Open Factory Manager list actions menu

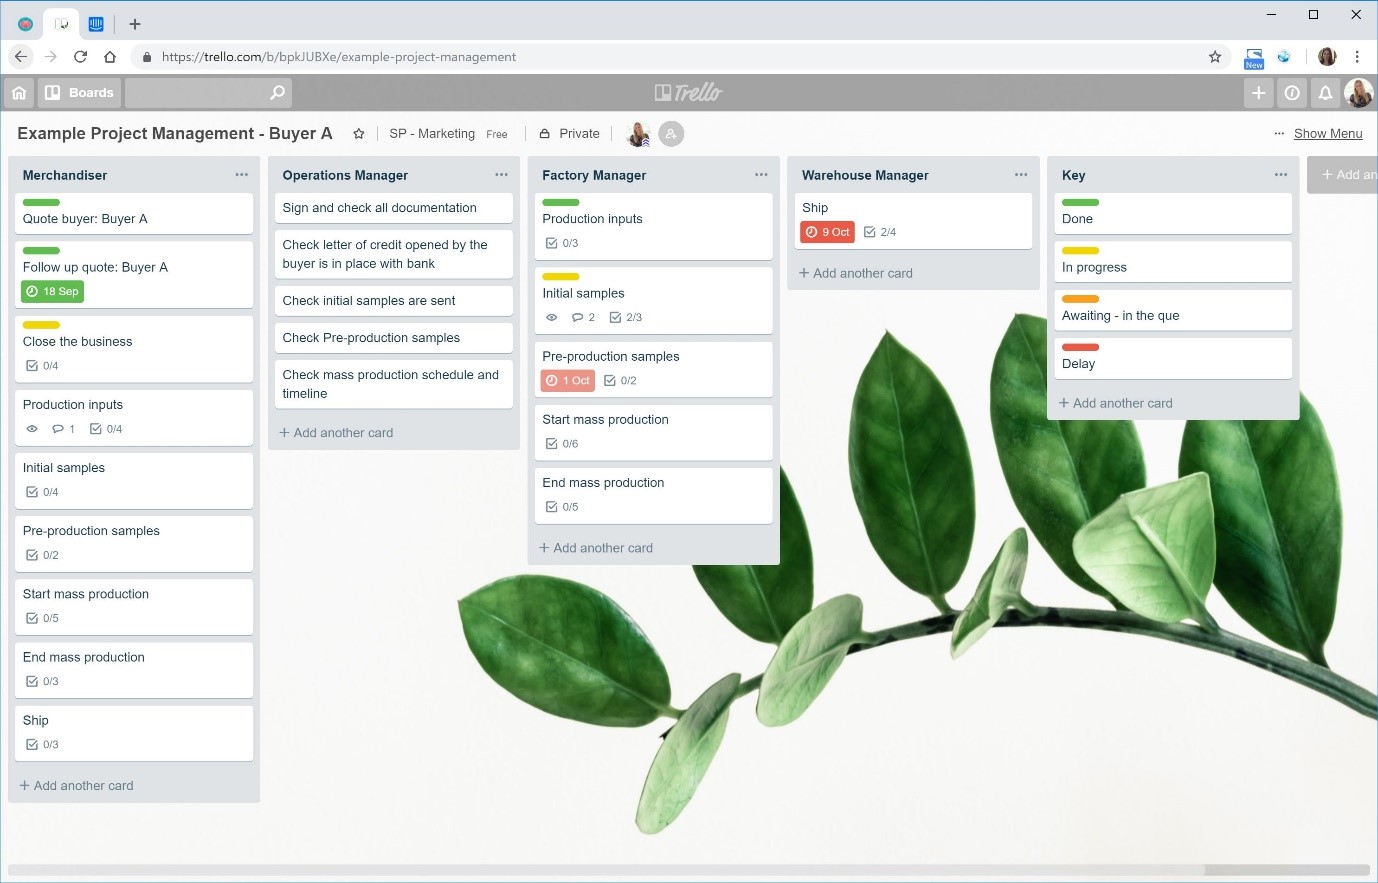click(761, 175)
